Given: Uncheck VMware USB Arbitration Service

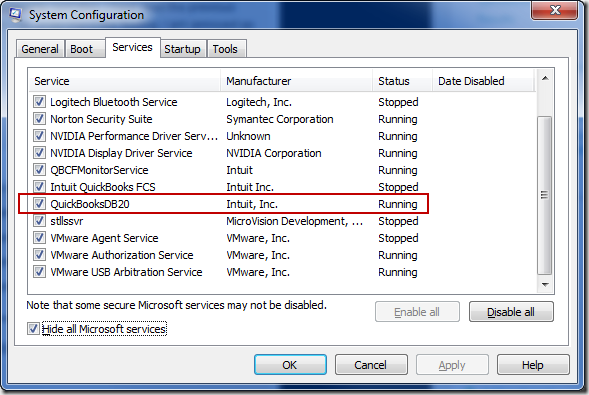Looking at the screenshot, I should [x=39, y=271].
